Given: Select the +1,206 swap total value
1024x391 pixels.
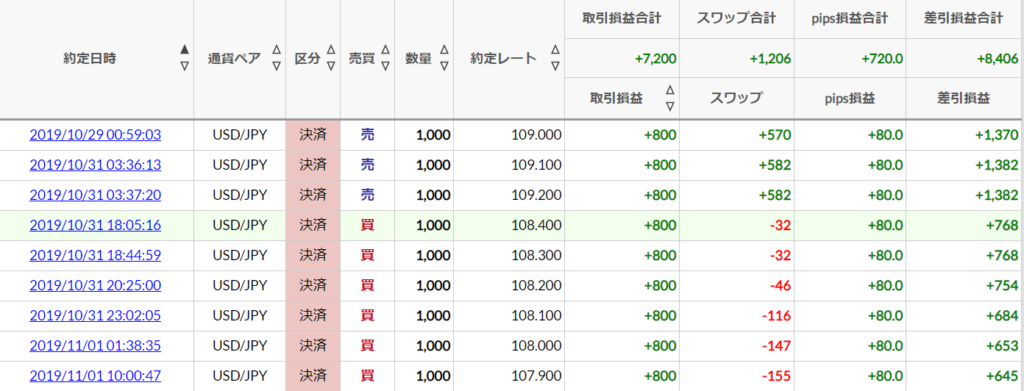Looking at the screenshot, I should click(x=771, y=58).
